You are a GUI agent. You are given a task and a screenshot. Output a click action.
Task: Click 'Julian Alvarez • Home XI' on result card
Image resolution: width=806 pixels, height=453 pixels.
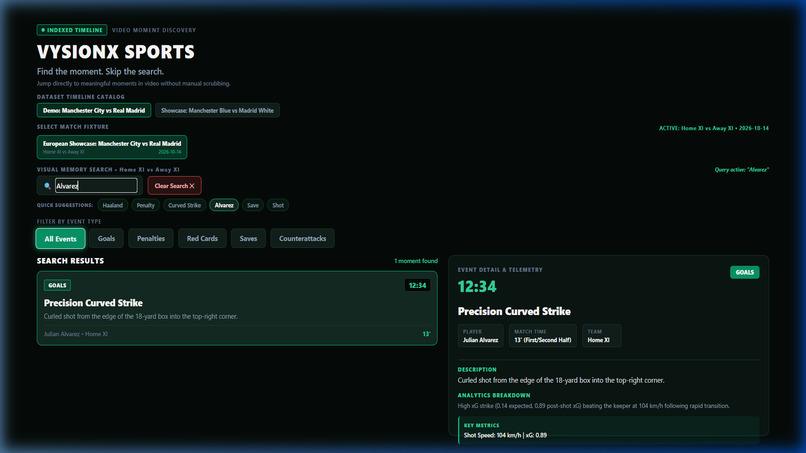76,334
